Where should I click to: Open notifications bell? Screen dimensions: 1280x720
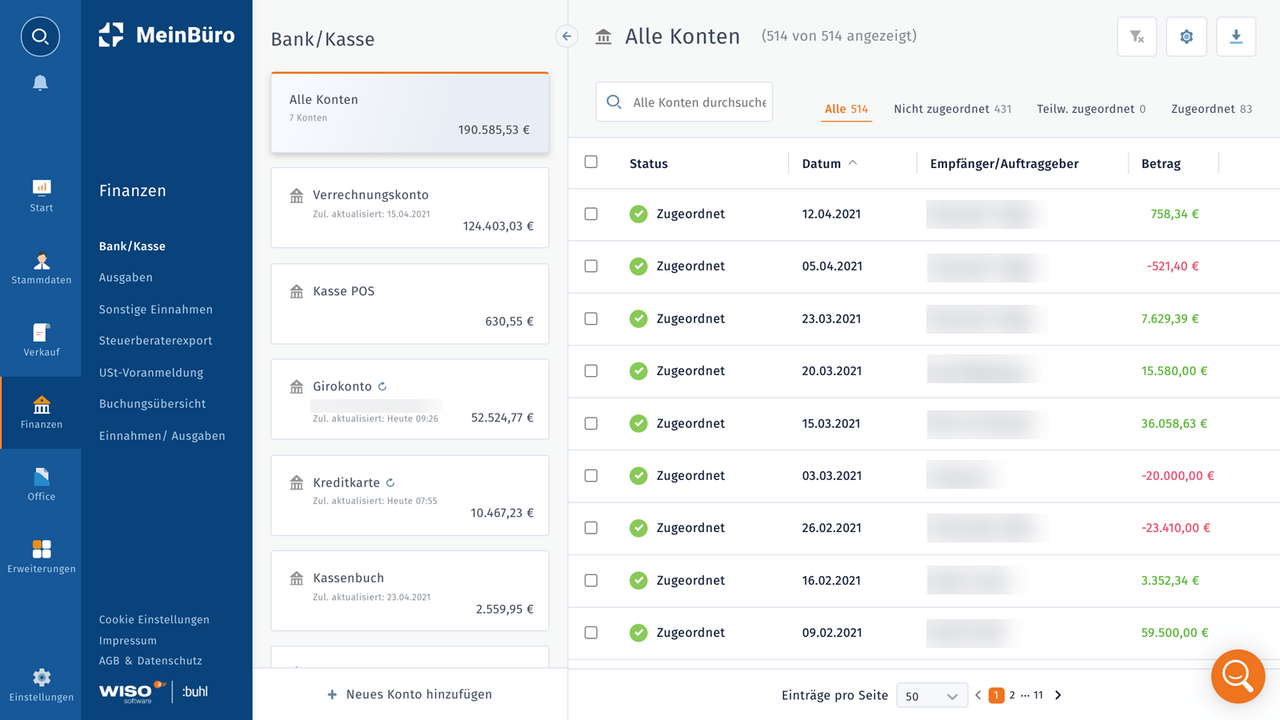point(40,83)
